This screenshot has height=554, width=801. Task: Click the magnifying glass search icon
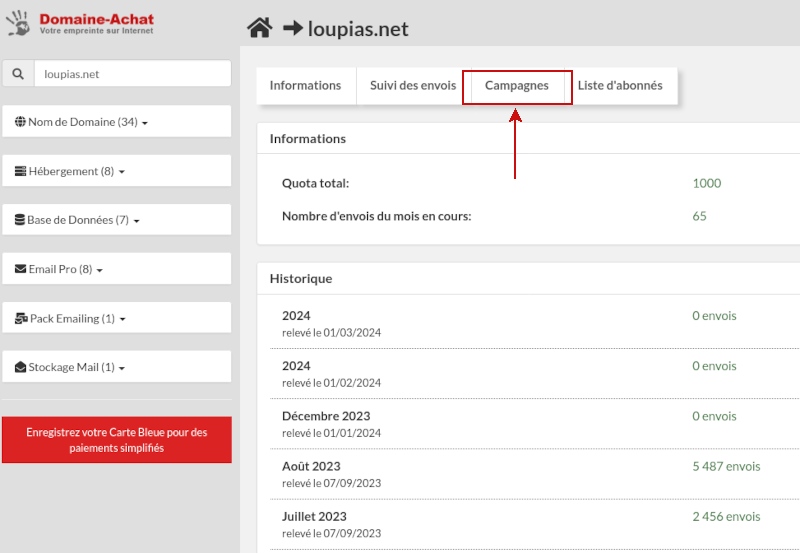click(18, 74)
